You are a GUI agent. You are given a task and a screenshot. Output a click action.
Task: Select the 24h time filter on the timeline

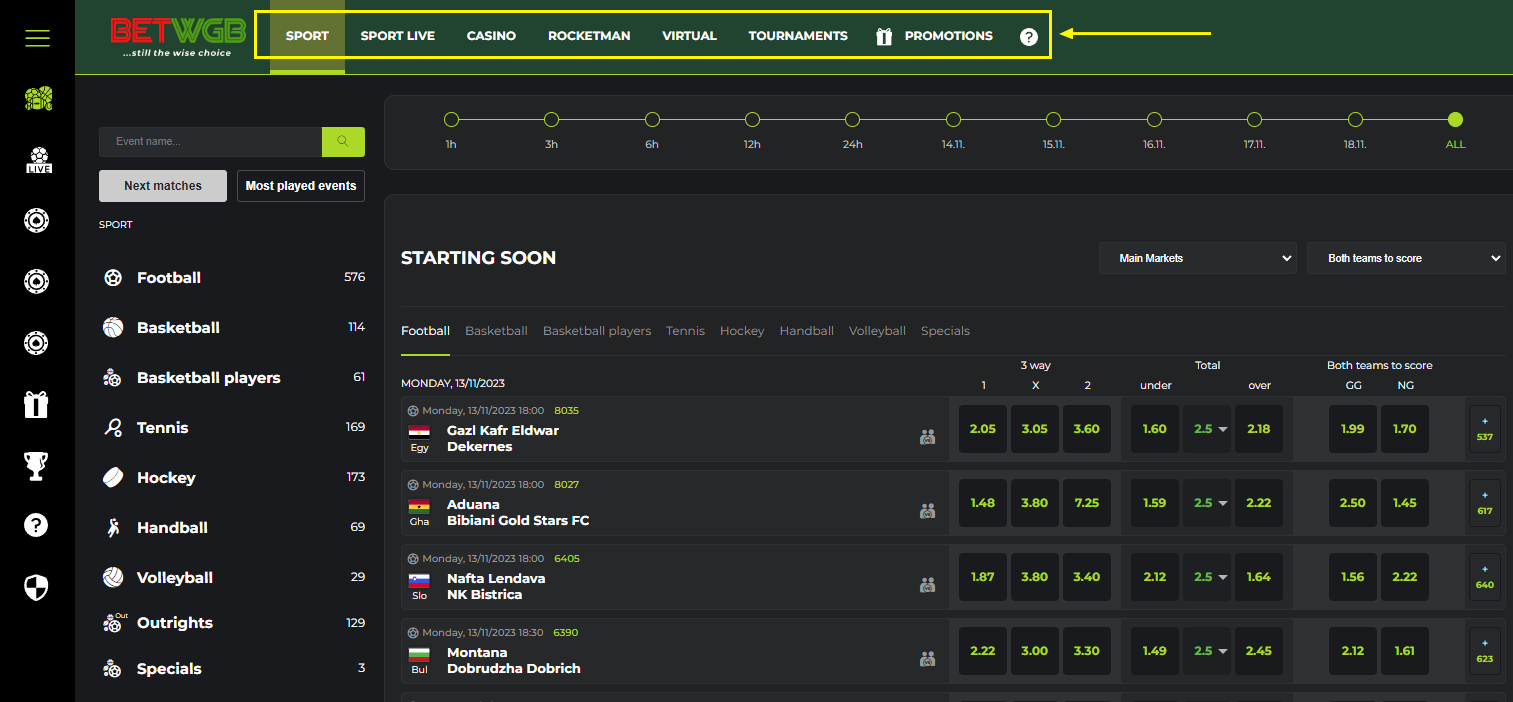tap(852, 119)
